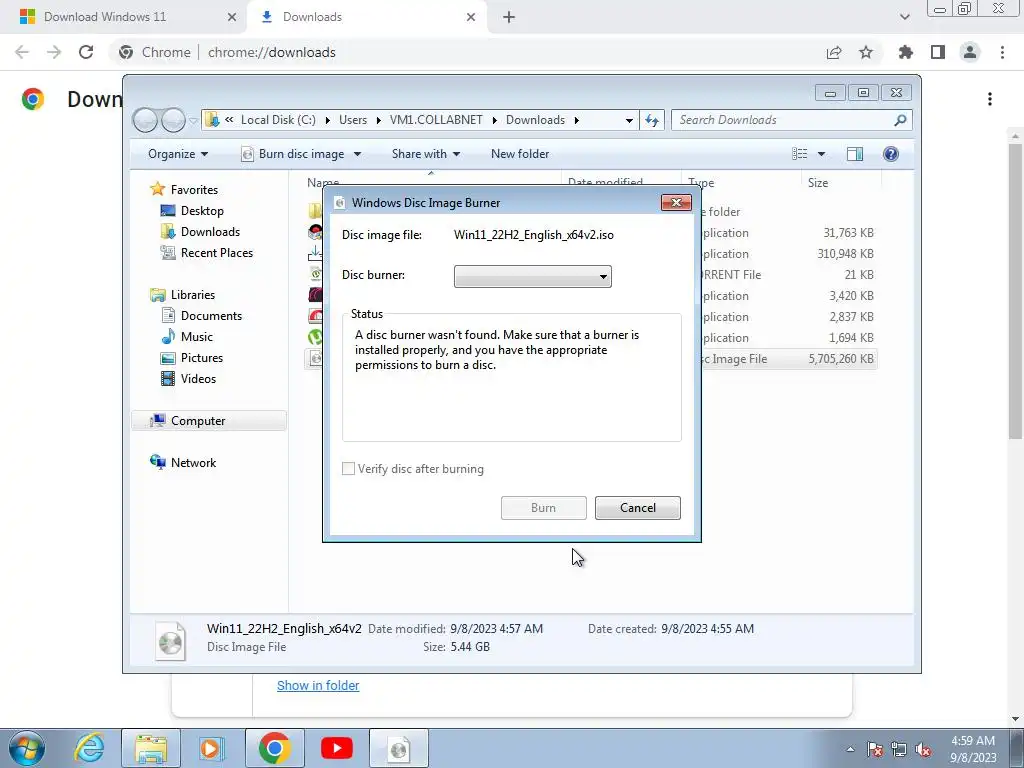
Task: Click Local Disk (C:) in the breadcrumb
Action: point(278,120)
